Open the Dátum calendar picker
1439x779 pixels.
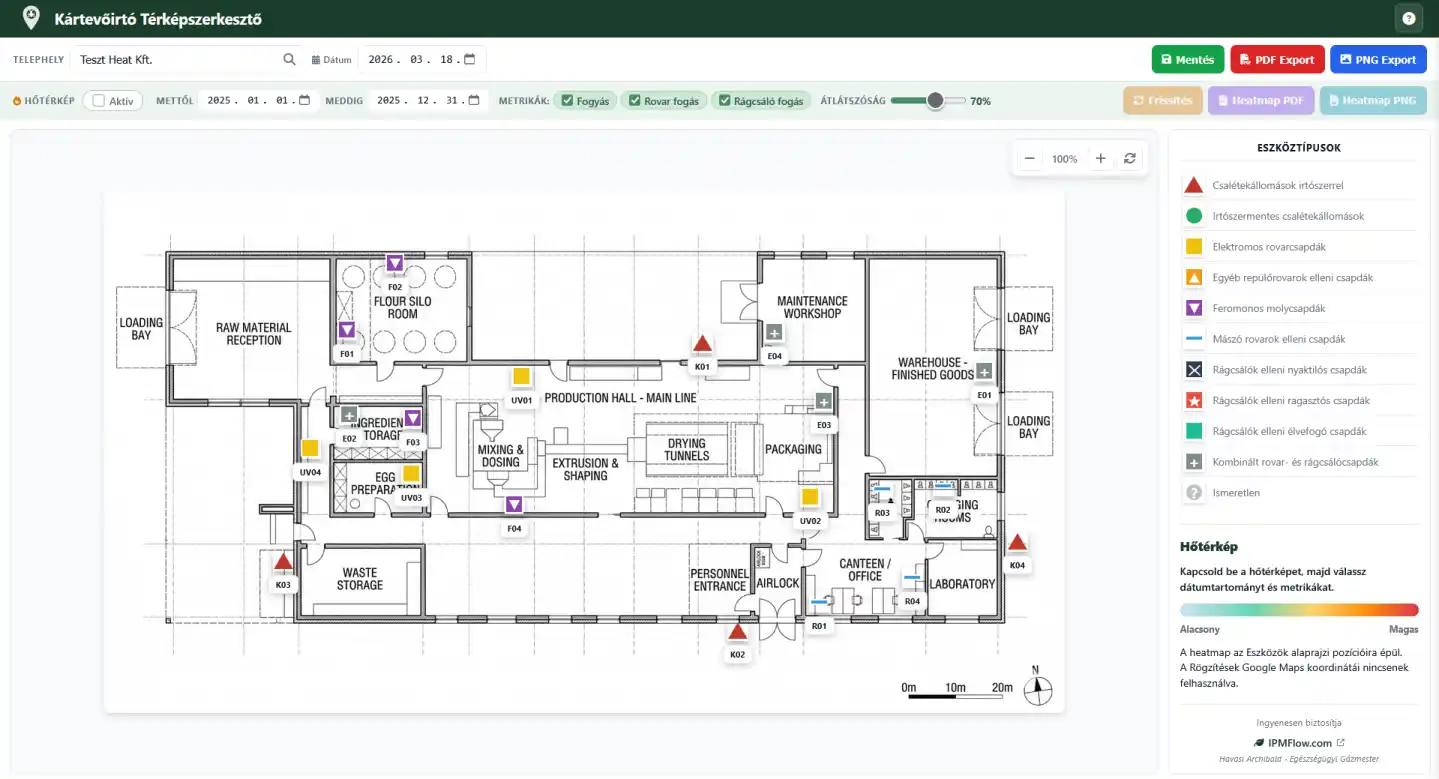pyautogui.click(x=470, y=59)
